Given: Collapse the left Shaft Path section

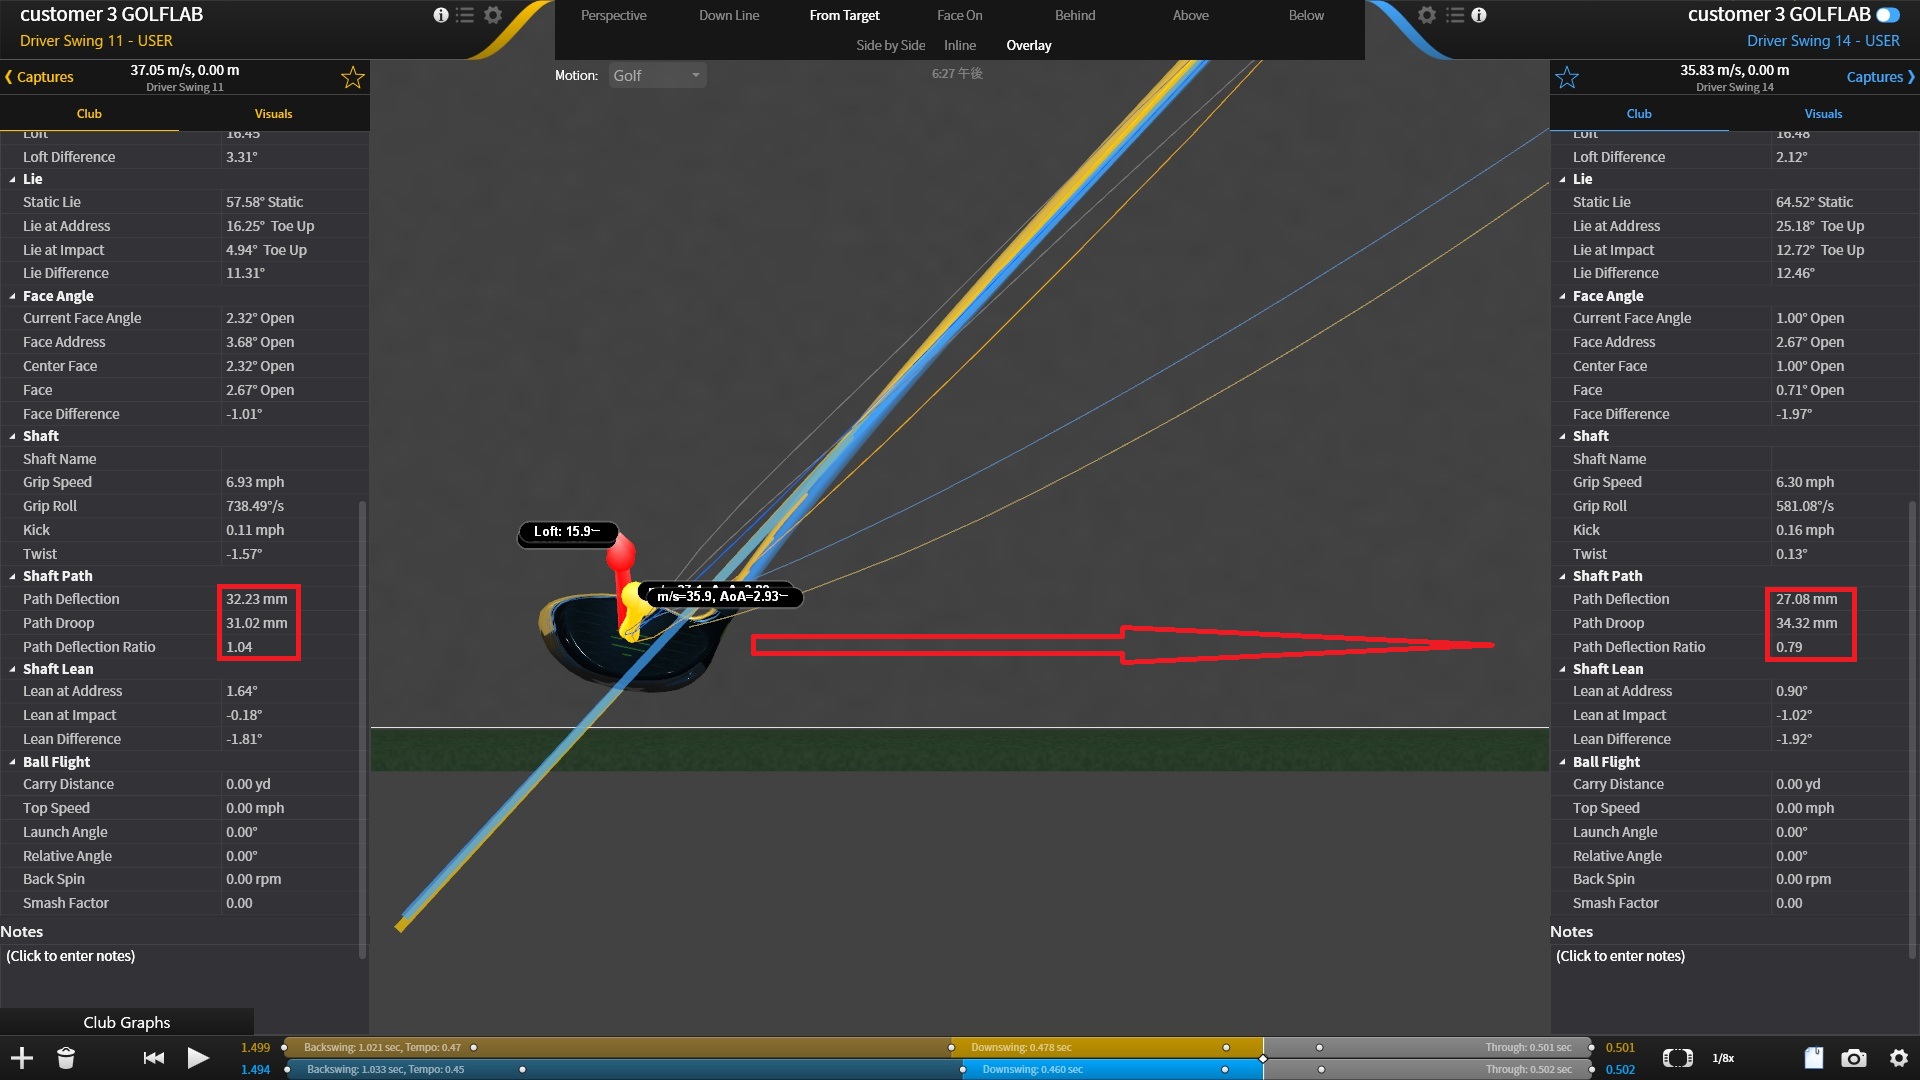Looking at the screenshot, I should tap(13, 577).
